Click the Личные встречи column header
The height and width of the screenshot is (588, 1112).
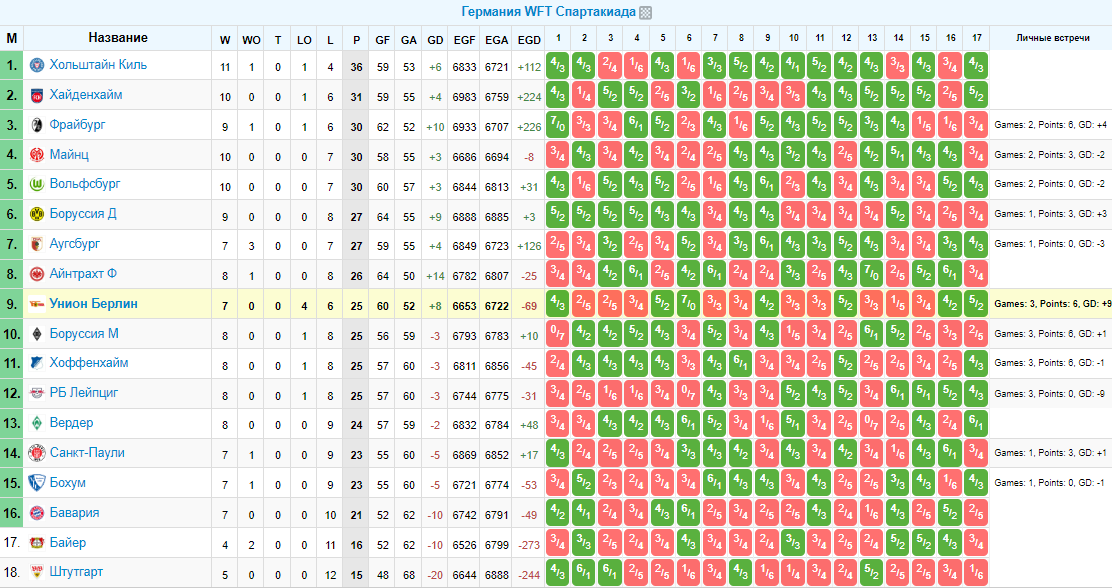1052,38
